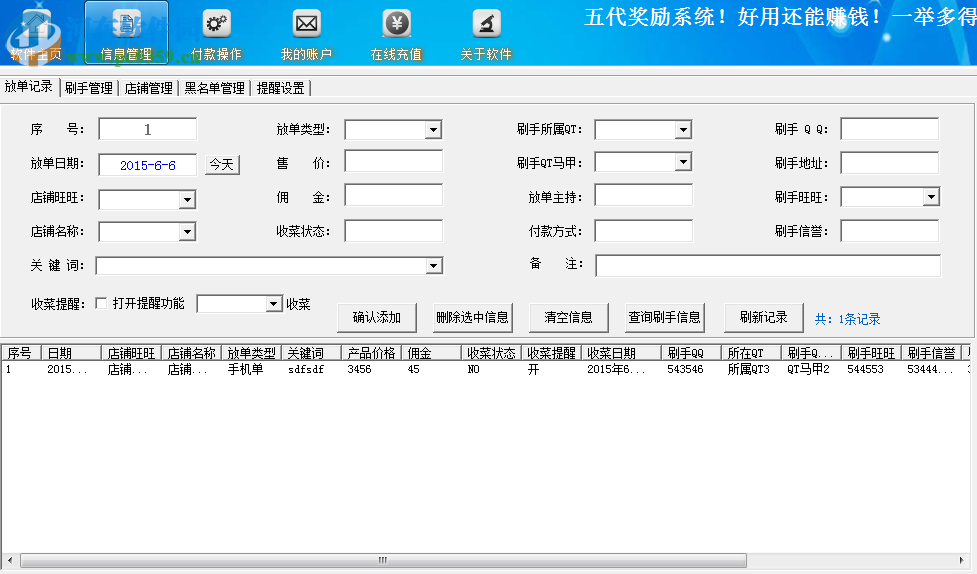Switch to the 刷手管理 tab
Screen dimensions: 977x574
88,88
